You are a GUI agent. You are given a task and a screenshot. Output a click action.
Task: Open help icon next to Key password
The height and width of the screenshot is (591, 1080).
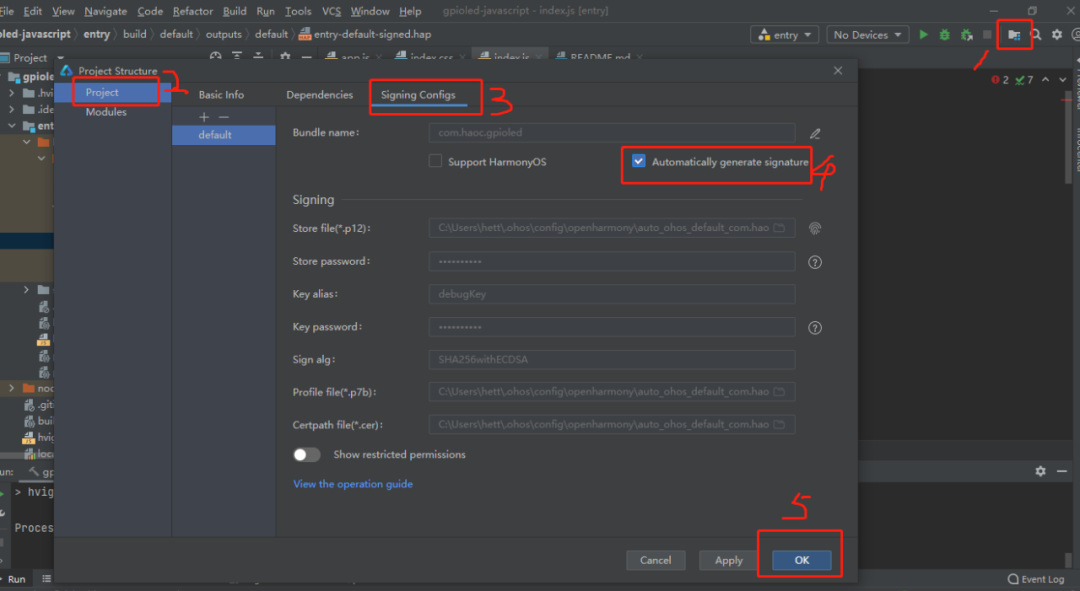click(815, 328)
